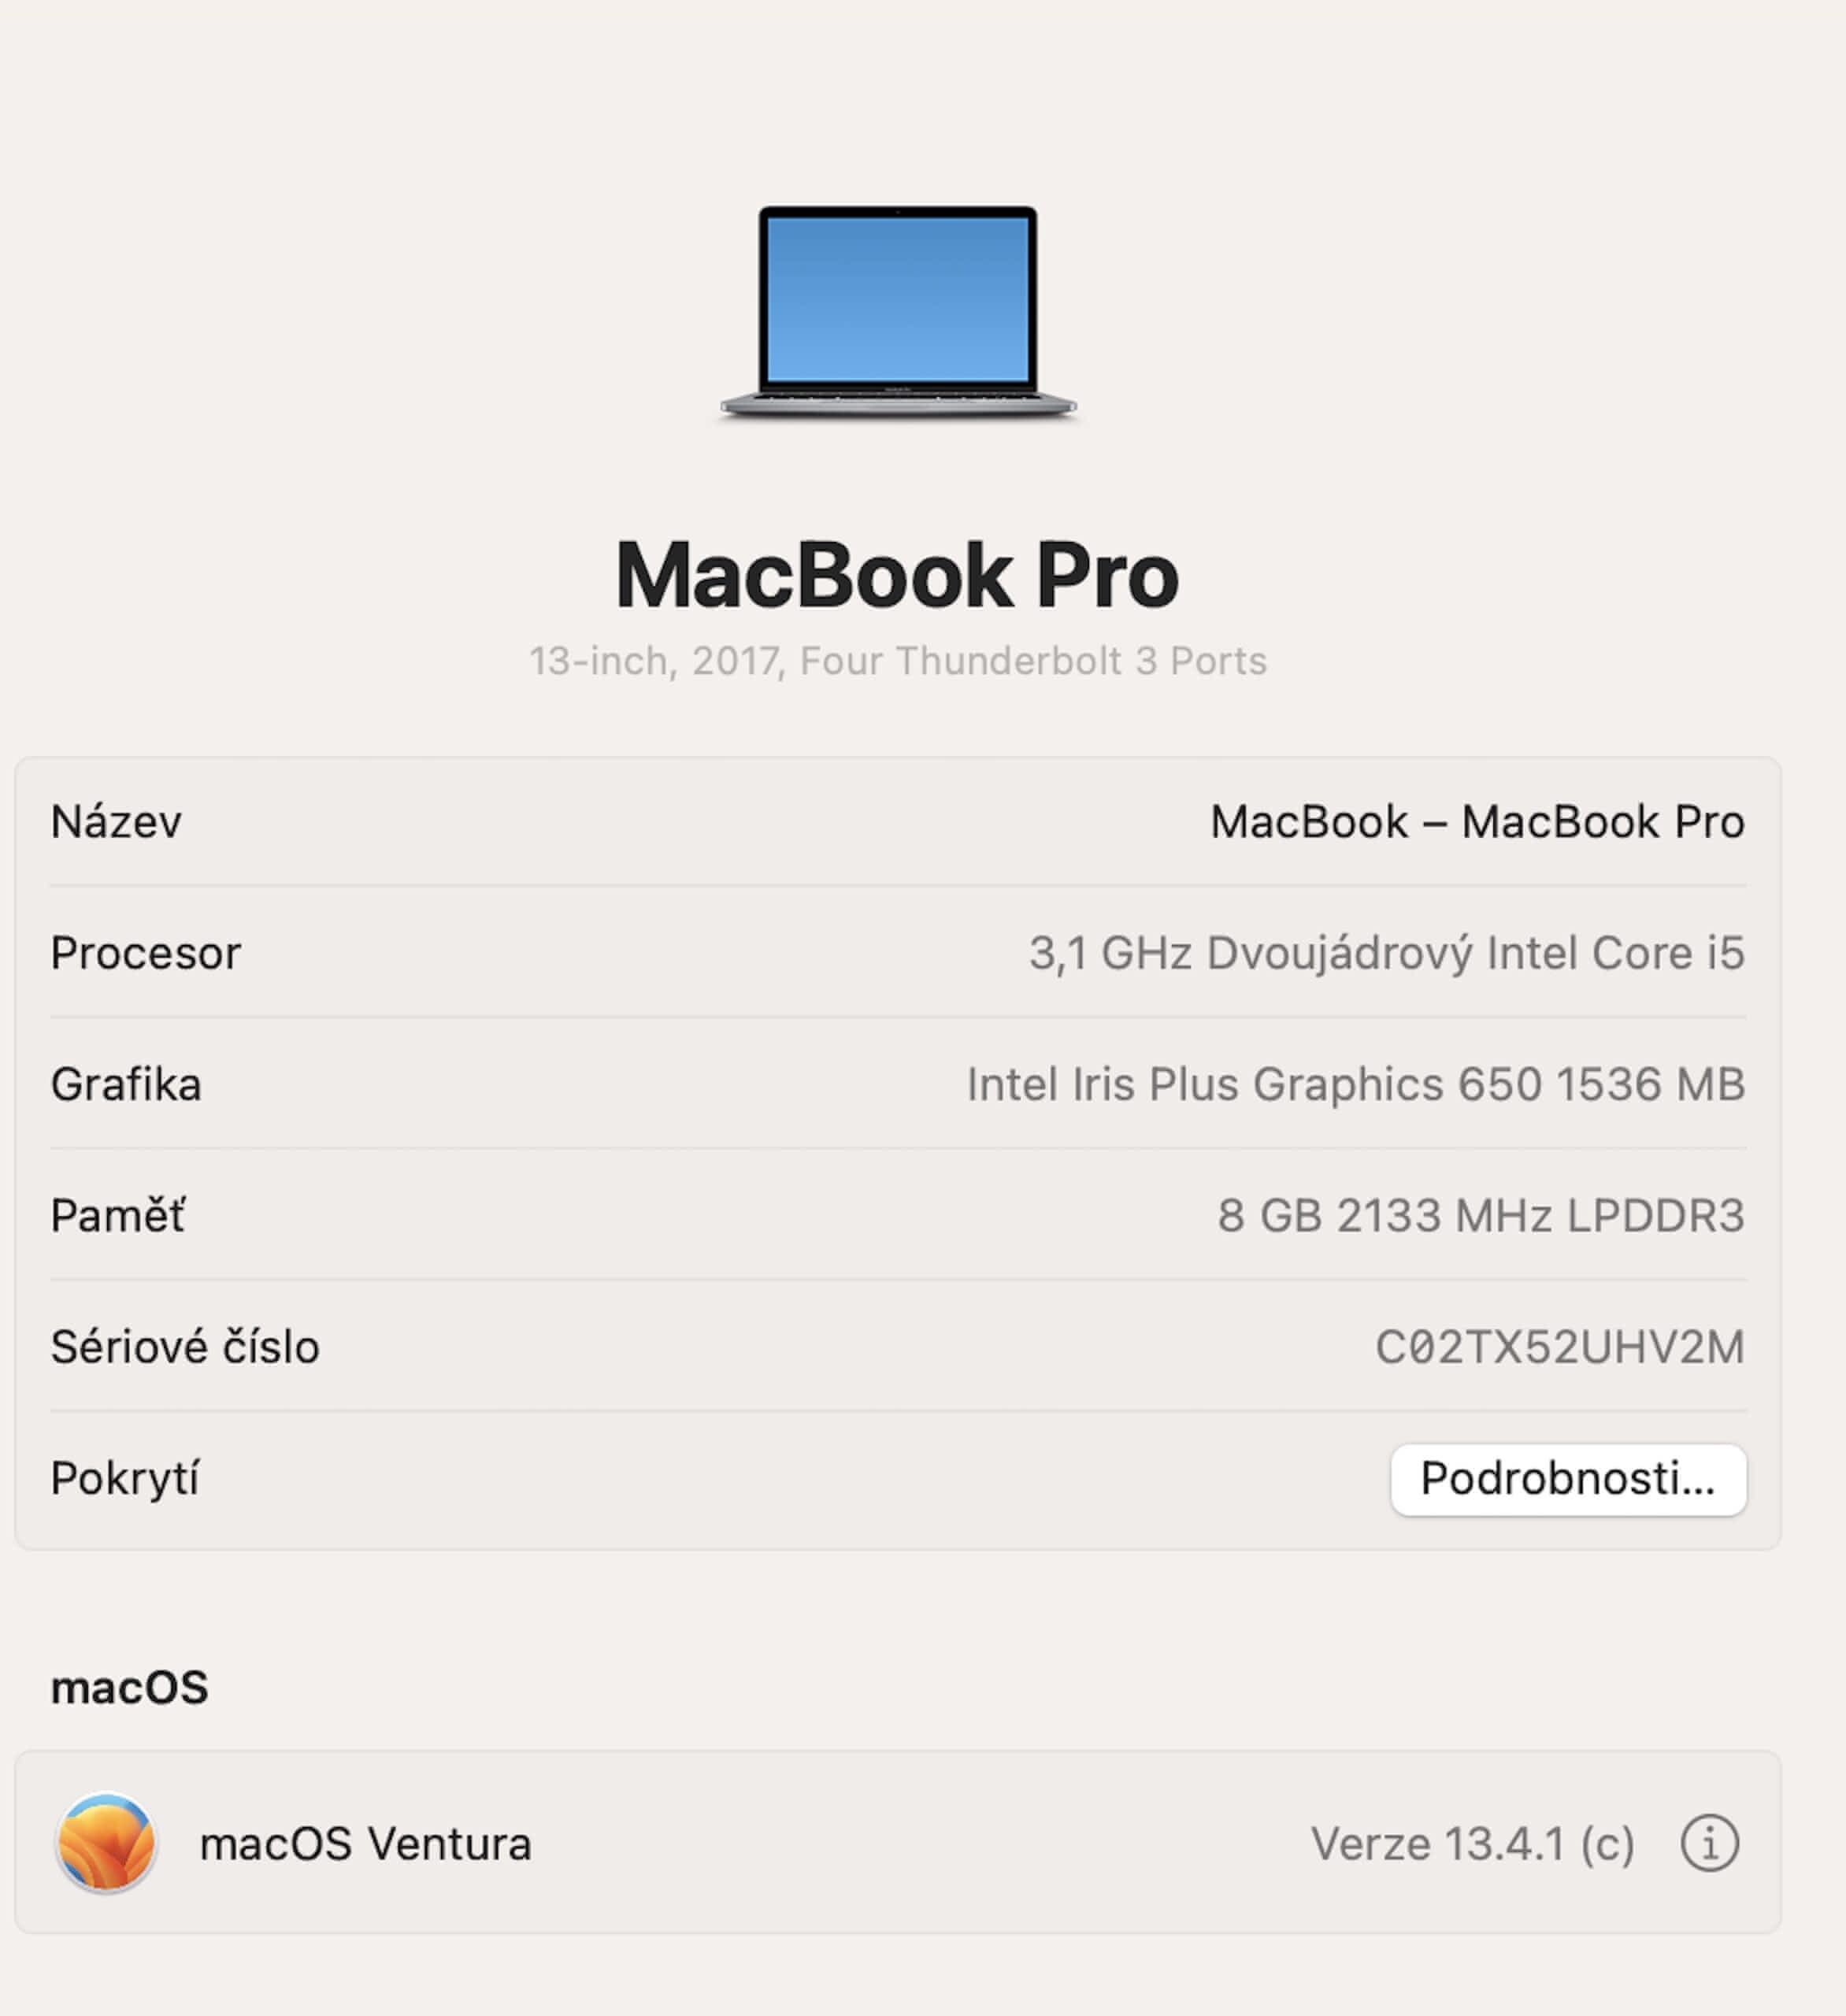This screenshot has height=2016, width=1846.
Task: Click the macOS Ventura logo icon
Action: pos(106,1843)
